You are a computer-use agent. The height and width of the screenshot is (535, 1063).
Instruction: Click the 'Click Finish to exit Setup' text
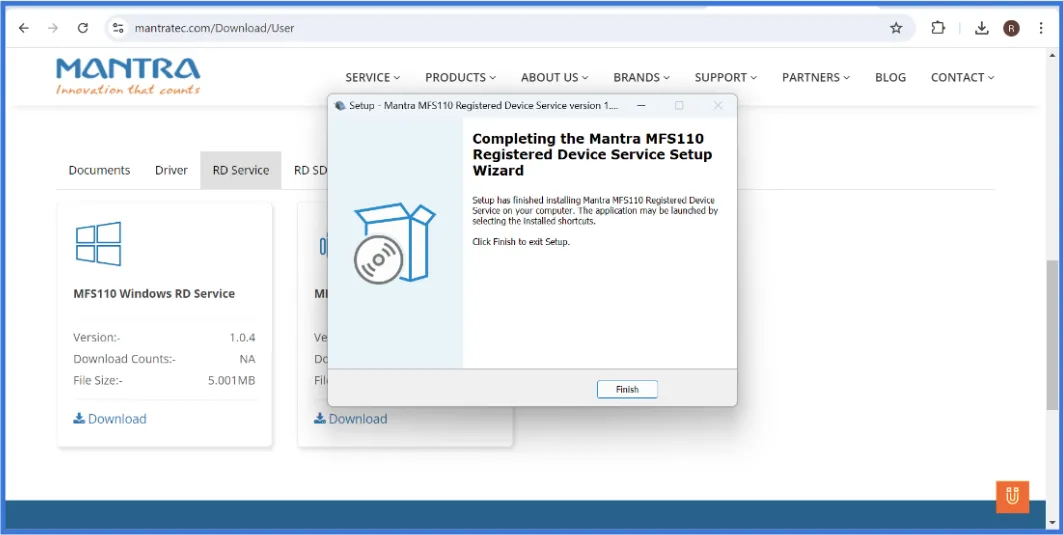pyautogui.click(x=521, y=241)
